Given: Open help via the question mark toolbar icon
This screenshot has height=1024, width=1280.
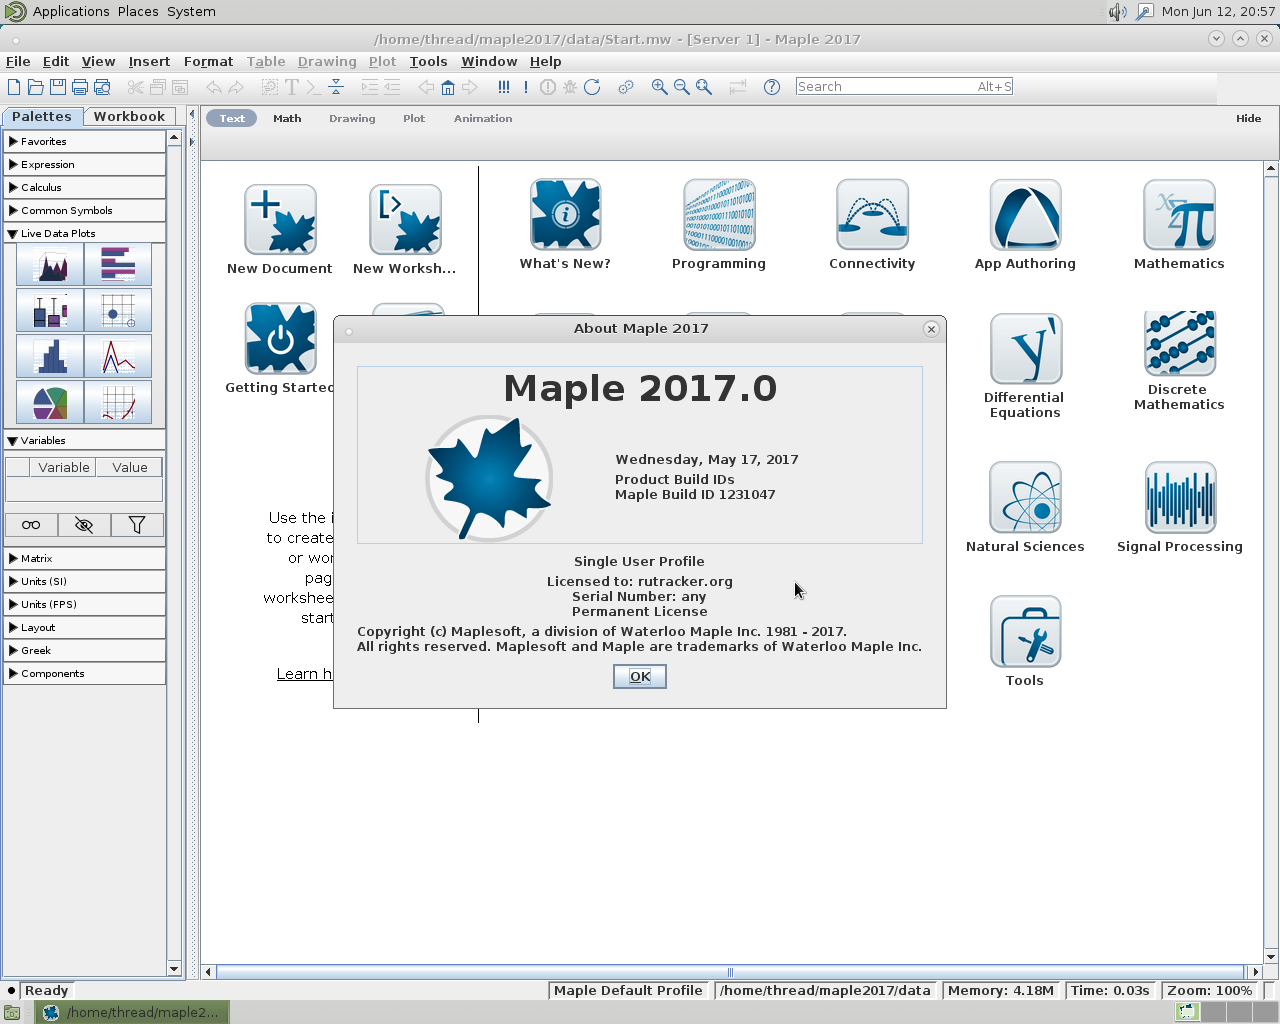Looking at the screenshot, I should (772, 87).
